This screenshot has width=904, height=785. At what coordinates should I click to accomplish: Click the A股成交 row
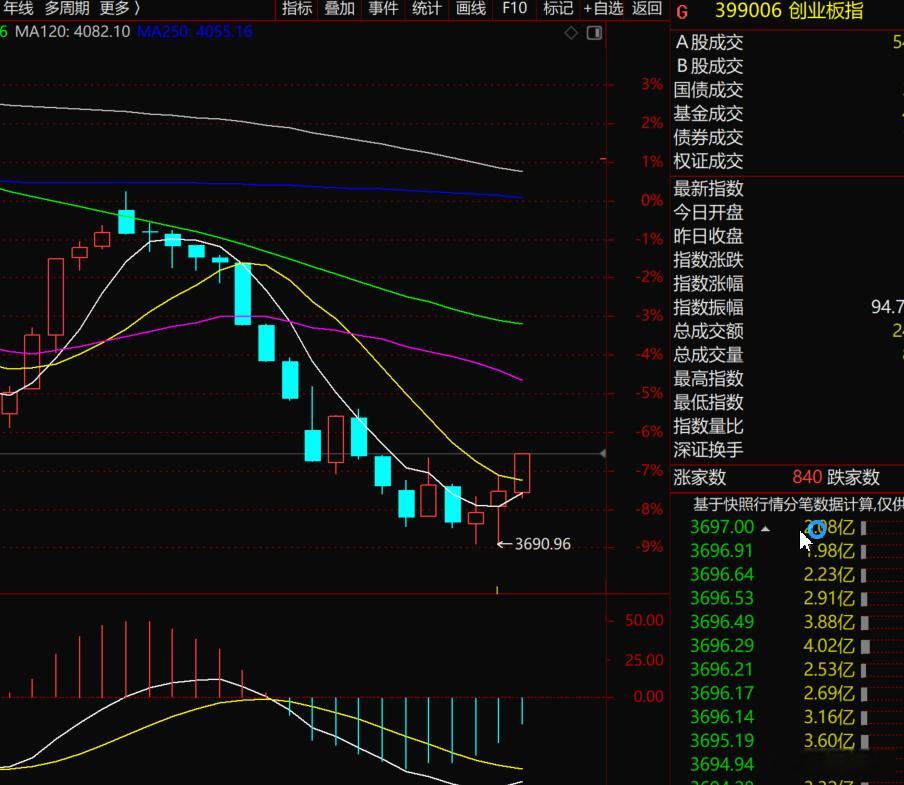point(787,43)
